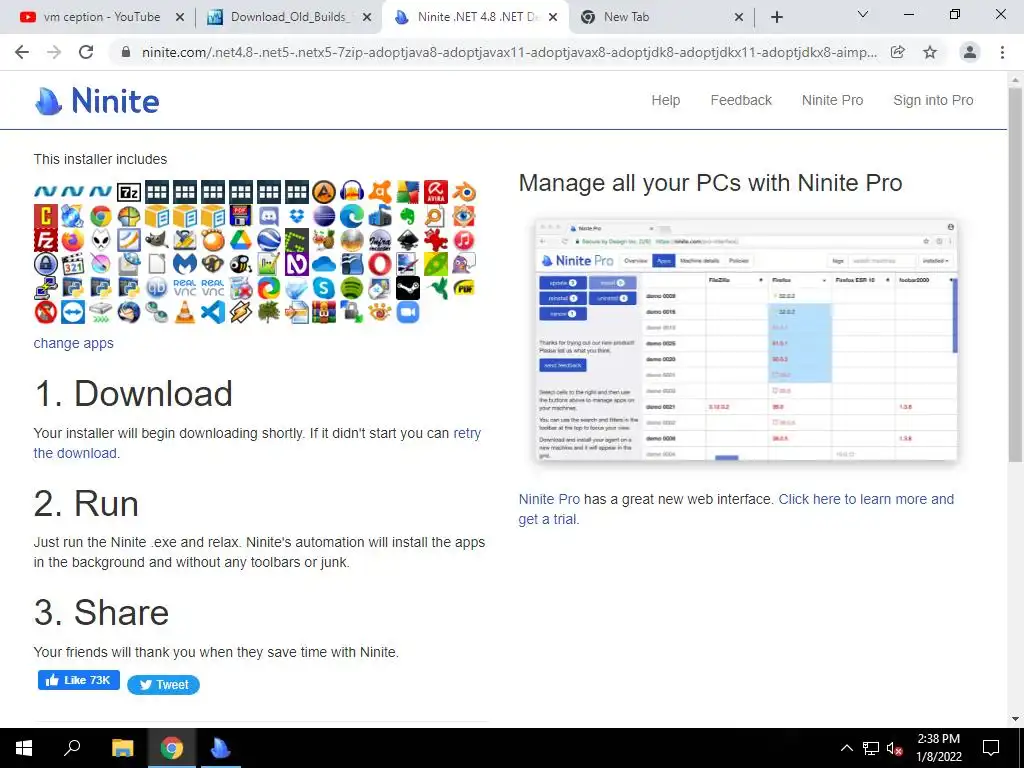Click the Steam black icon
This screenshot has width=1024, height=768.
click(x=408, y=288)
